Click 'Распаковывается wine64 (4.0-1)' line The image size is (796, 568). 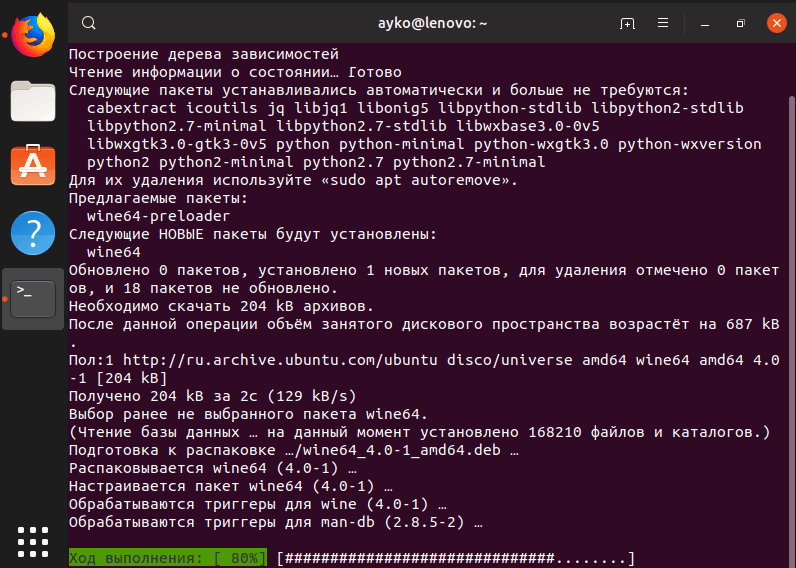coord(213,468)
